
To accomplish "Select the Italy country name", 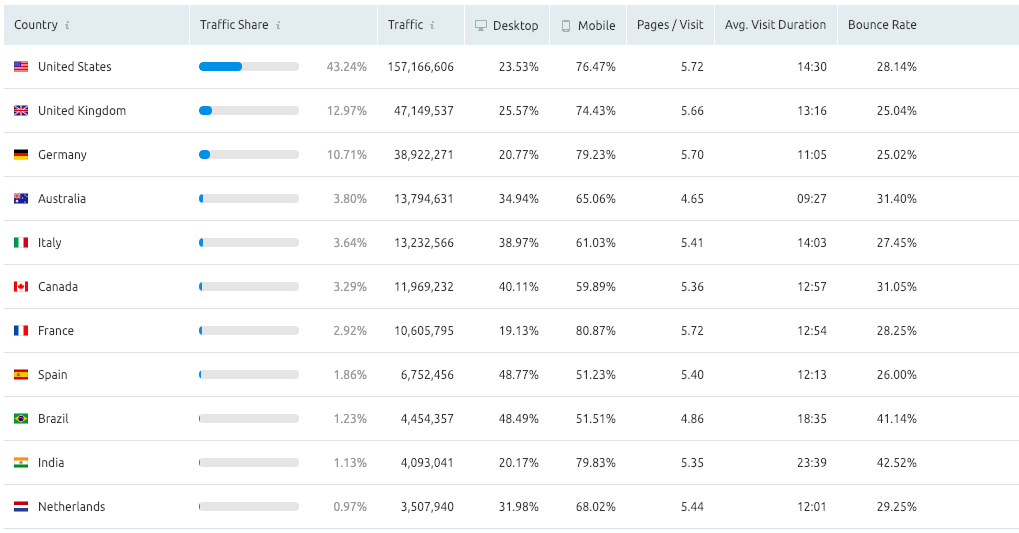I will click(49, 242).
